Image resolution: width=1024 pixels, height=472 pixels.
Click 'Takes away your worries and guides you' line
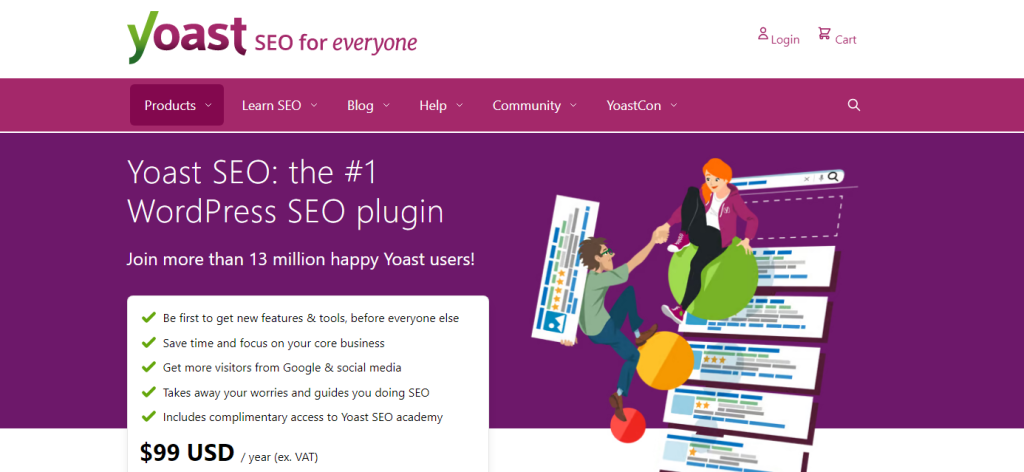click(296, 393)
